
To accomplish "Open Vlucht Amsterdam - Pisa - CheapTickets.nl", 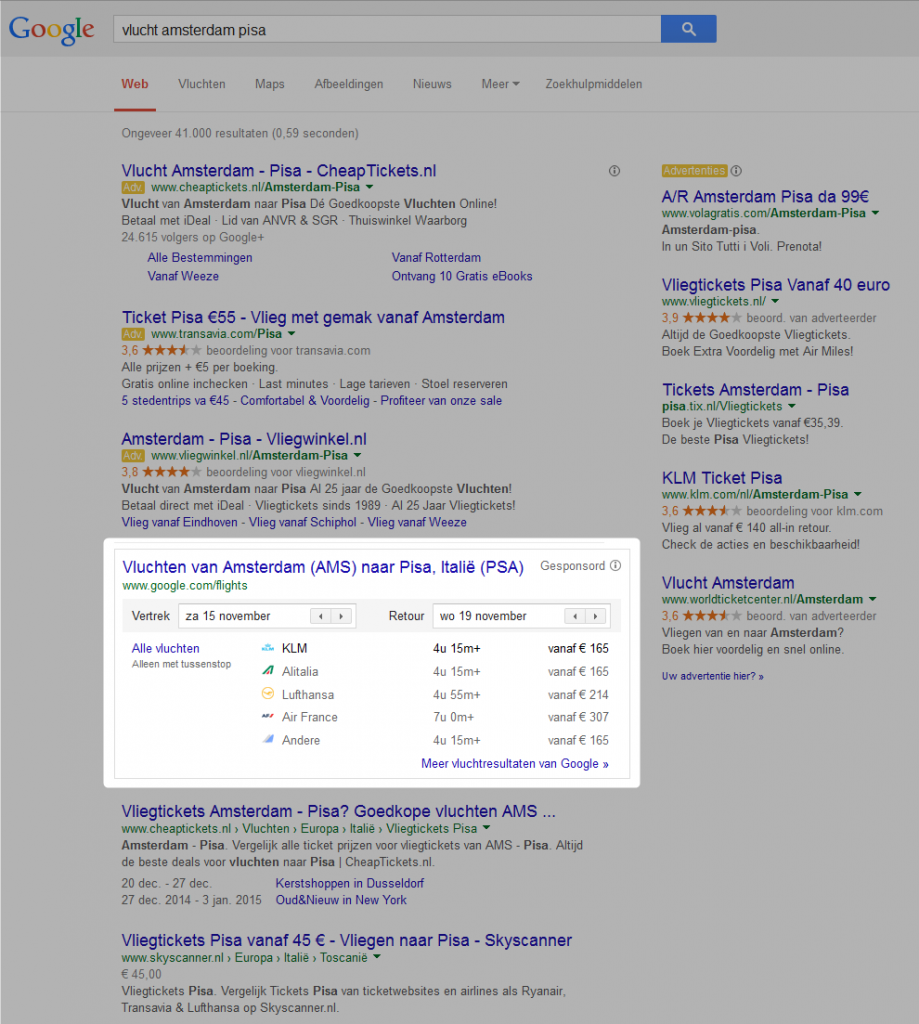I will click(x=278, y=170).
